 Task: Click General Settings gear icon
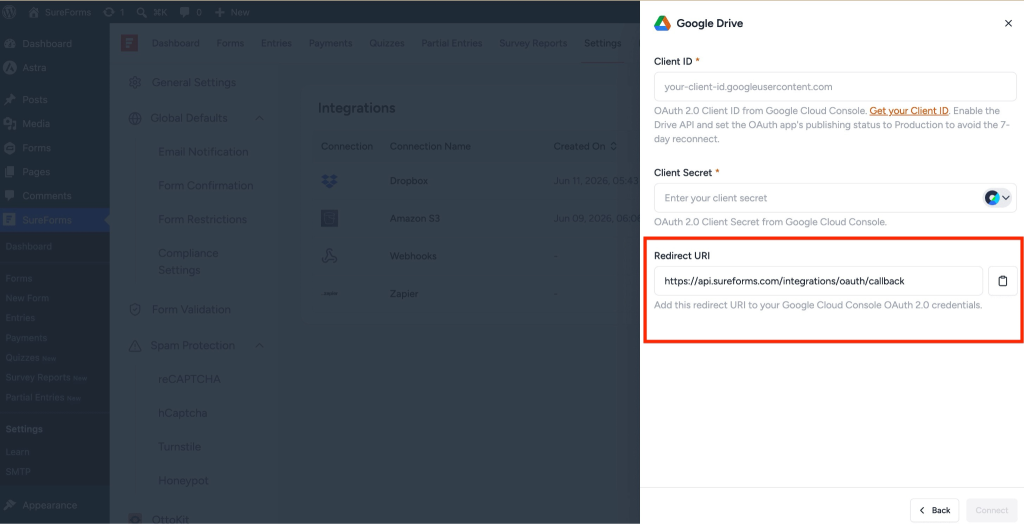pyautogui.click(x=135, y=82)
